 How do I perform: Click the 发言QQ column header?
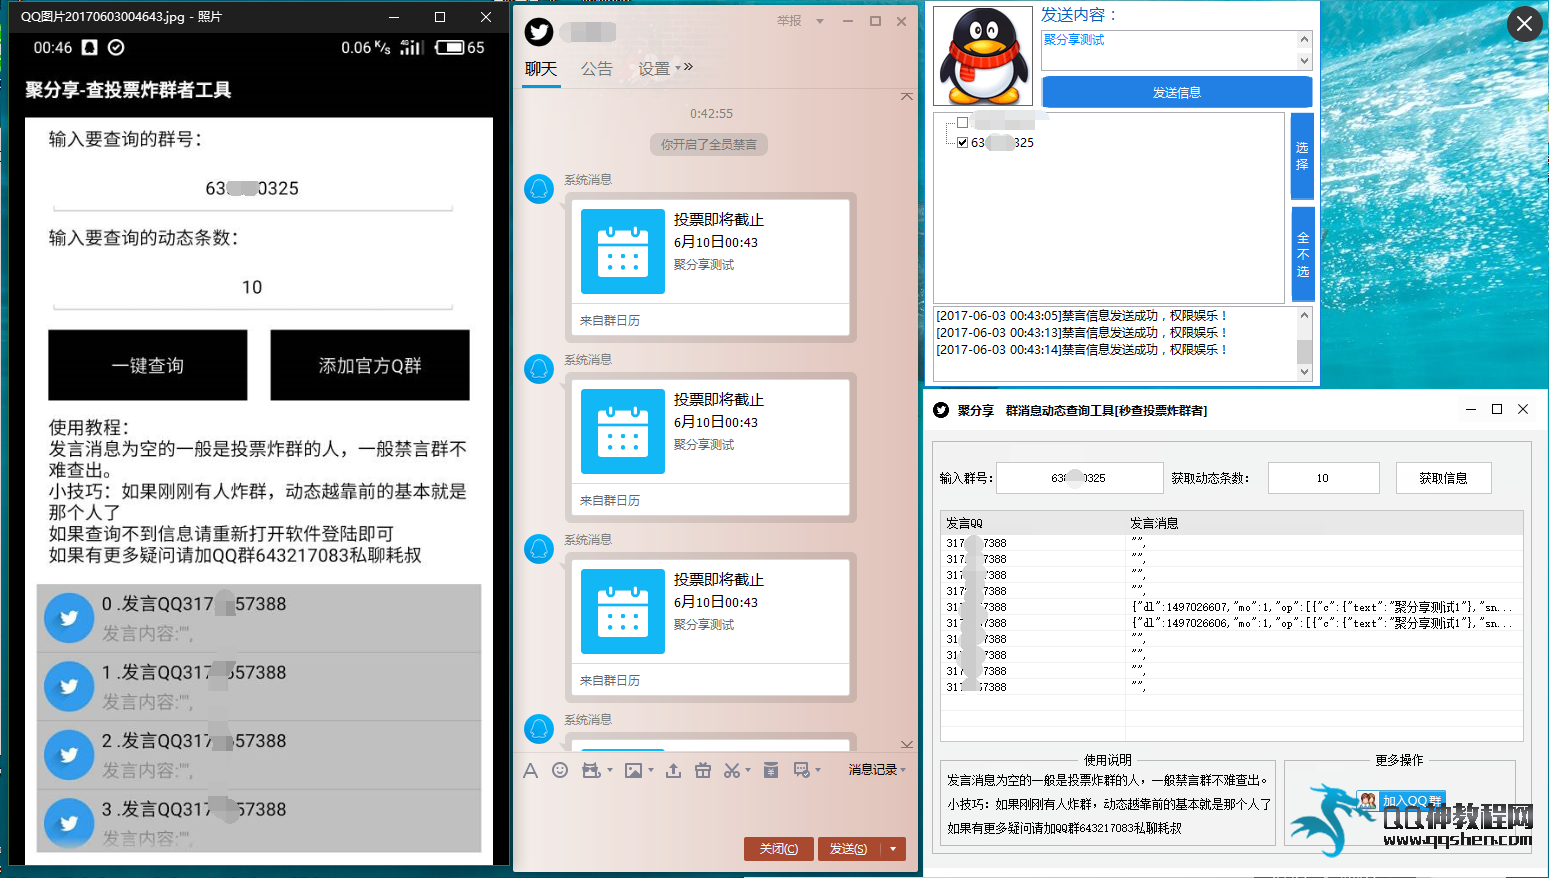pyautogui.click(x=1033, y=523)
